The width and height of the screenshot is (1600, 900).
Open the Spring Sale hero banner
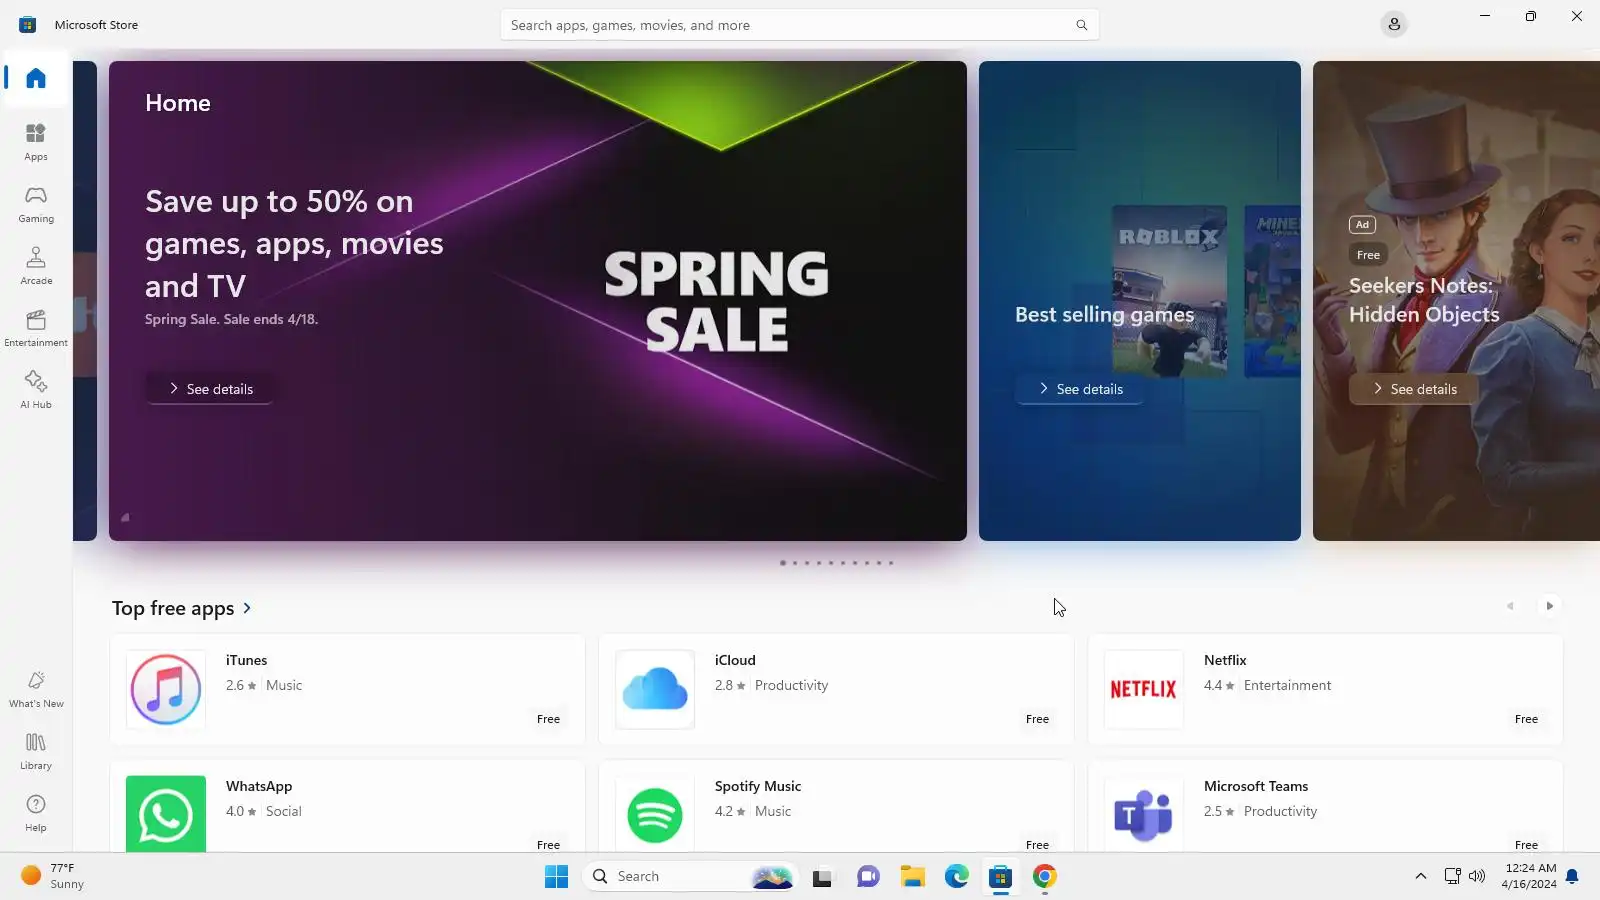(538, 301)
